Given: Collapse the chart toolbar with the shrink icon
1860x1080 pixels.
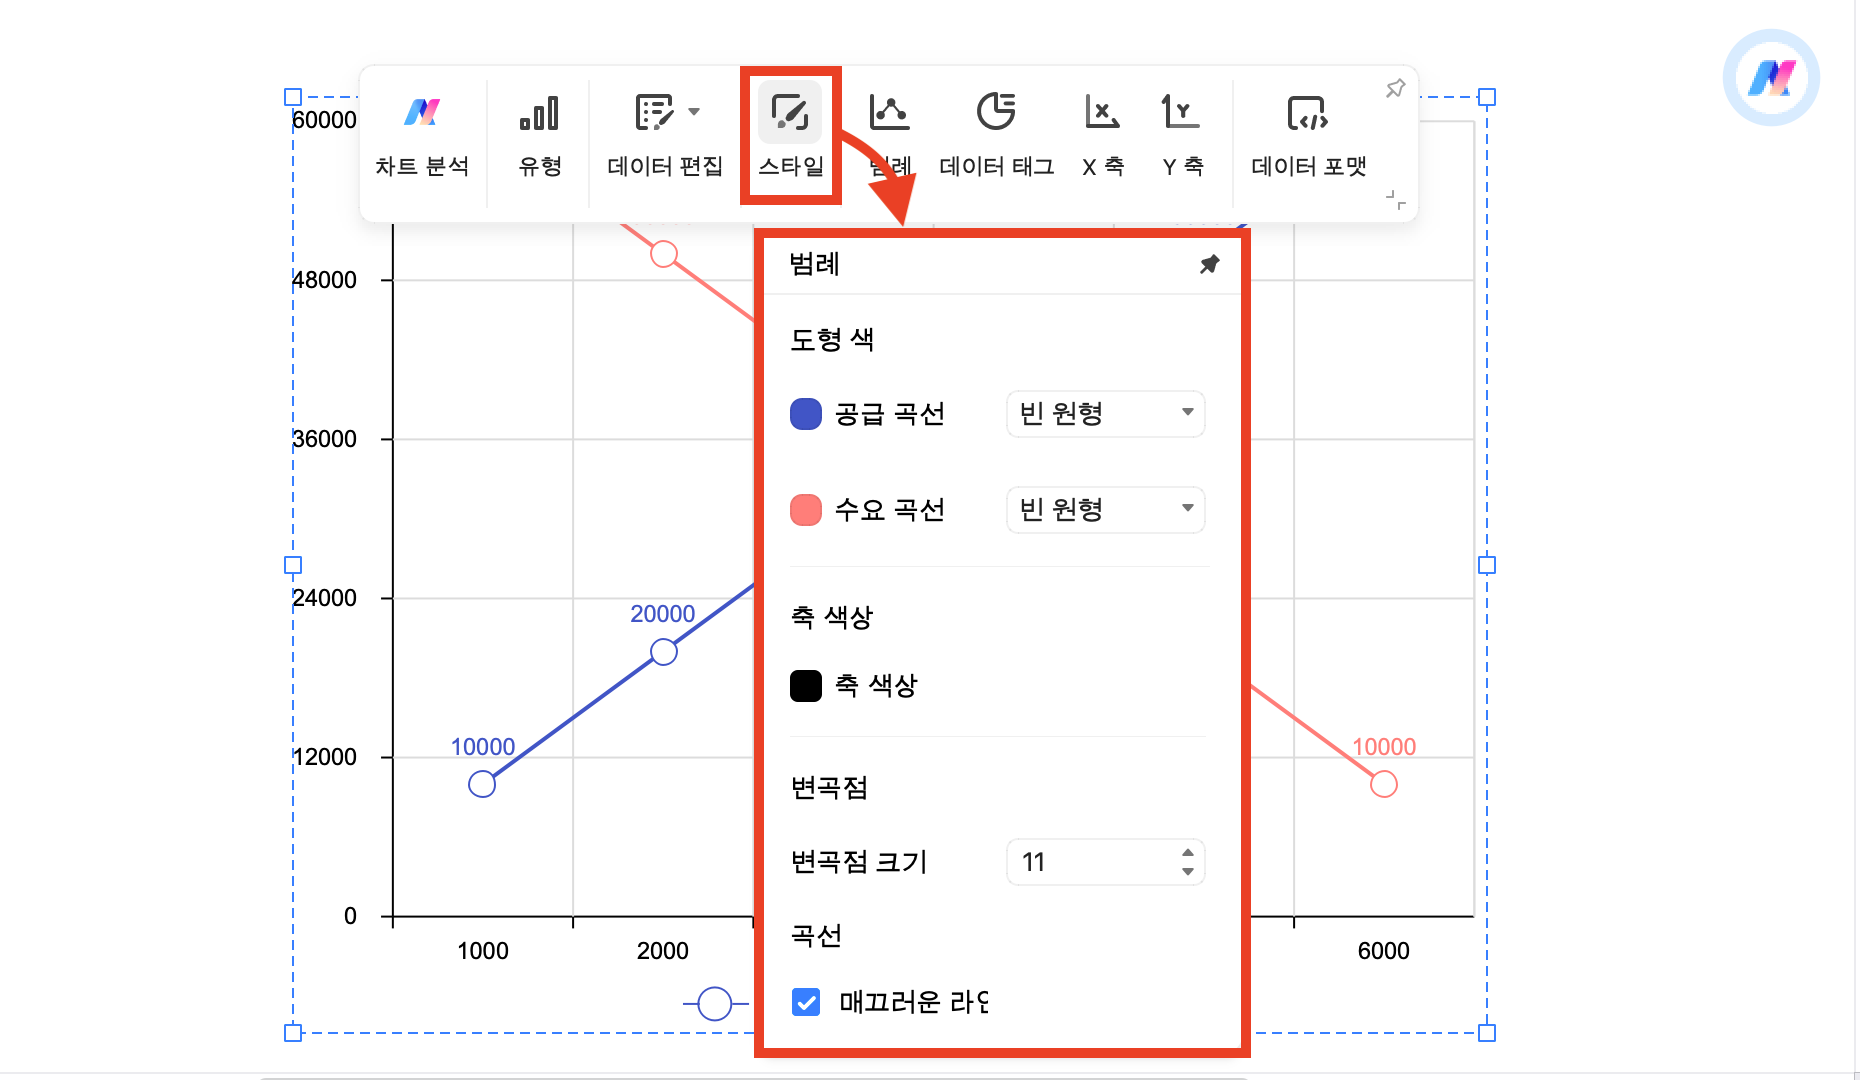Looking at the screenshot, I should (x=1395, y=200).
